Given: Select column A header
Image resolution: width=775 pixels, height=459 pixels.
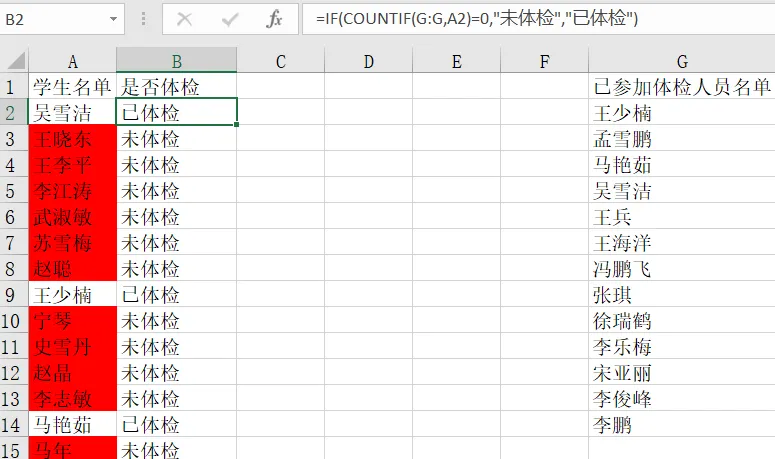Looking at the screenshot, I should (73, 62).
